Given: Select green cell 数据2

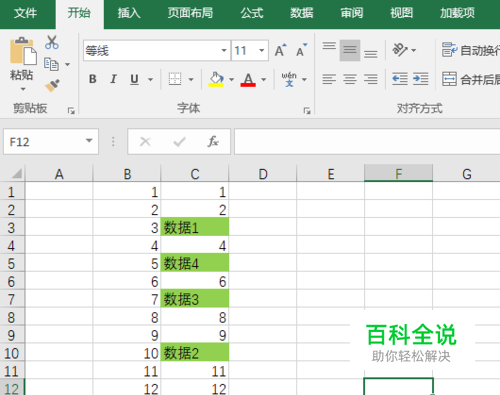Looking at the screenshot, I should 195,353.
